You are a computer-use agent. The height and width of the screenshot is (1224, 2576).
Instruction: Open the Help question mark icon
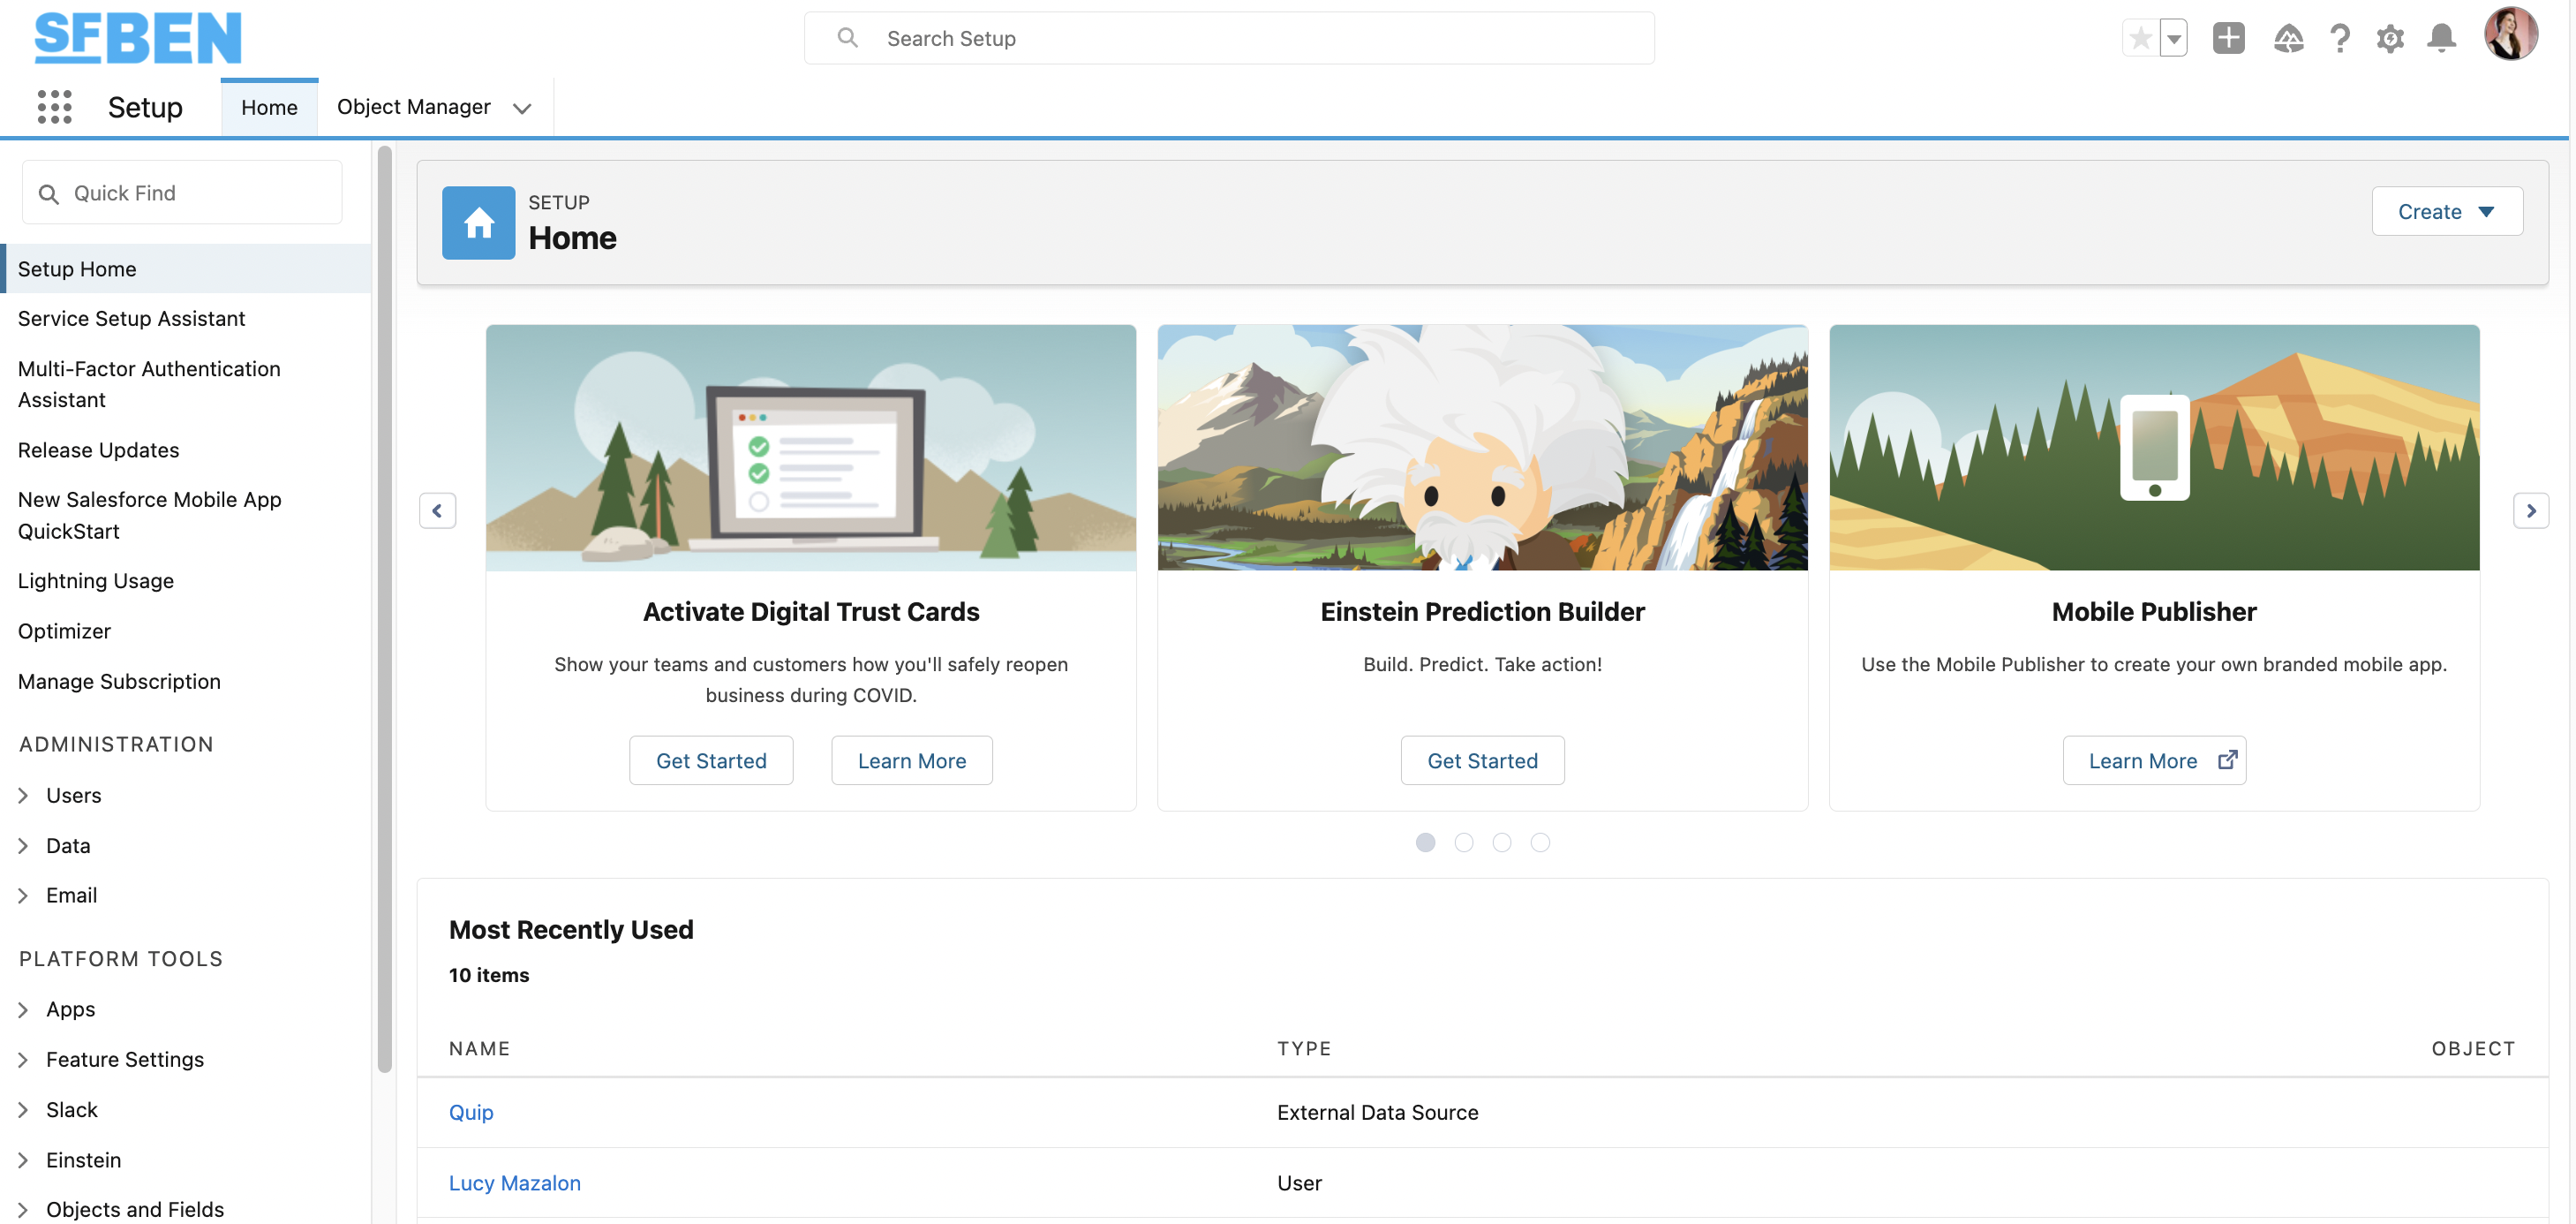click(2339, 38)
